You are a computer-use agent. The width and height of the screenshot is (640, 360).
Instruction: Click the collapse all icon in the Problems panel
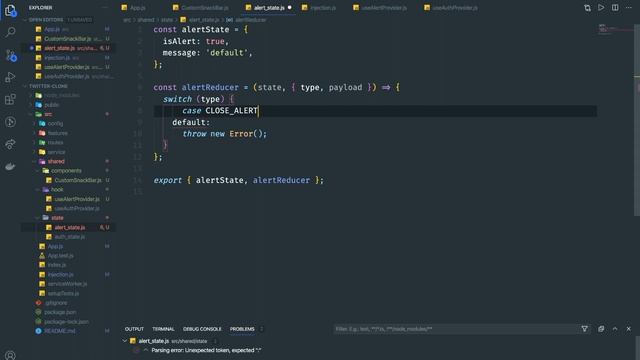pos(601,329)
